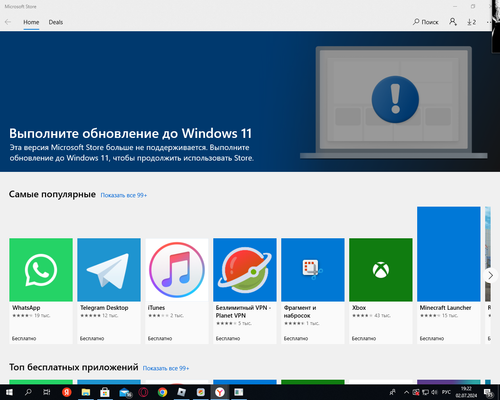Click the WhatsApp app name text
The image size is (500, 400).
tap(26, 308)
